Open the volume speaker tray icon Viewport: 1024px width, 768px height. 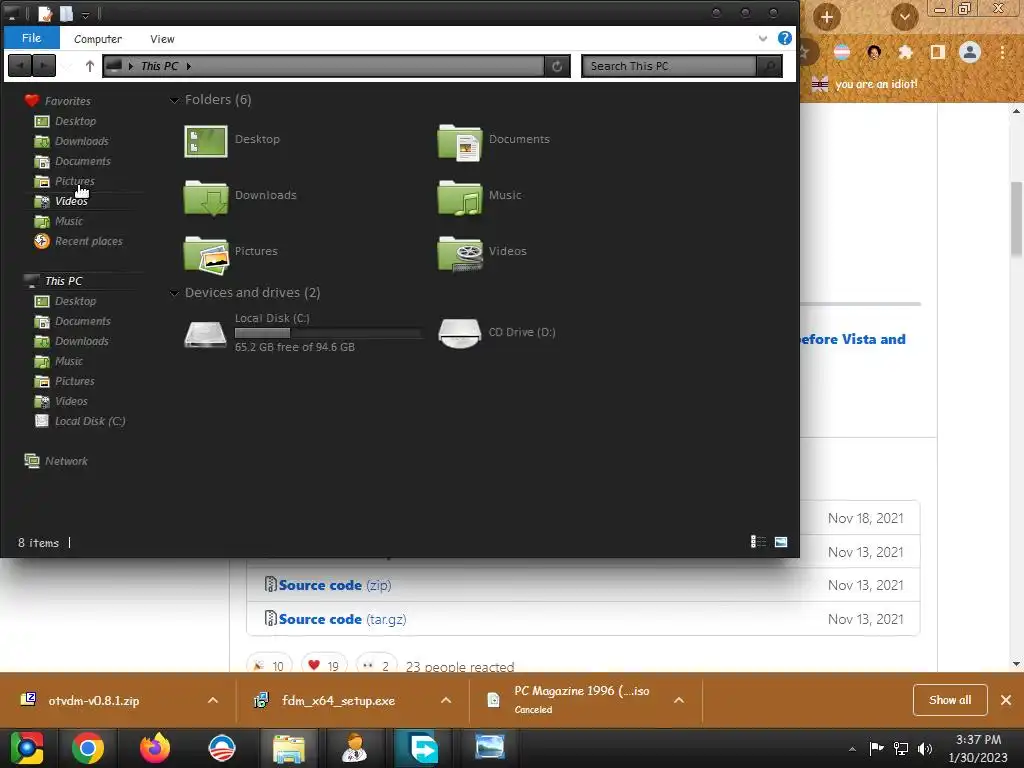point(925,748)
